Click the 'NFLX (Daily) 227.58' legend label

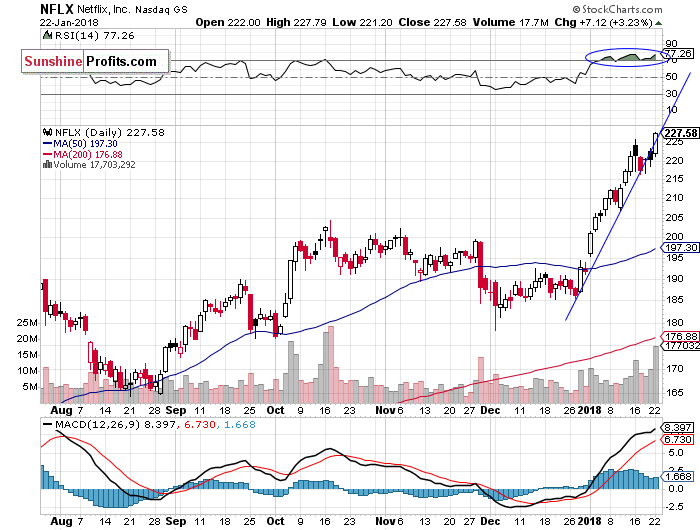coord(109,132)
